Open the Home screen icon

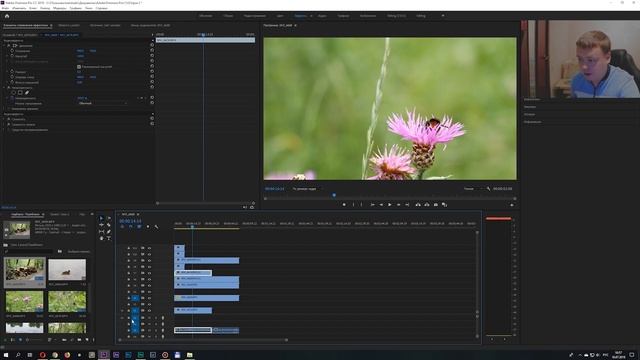(x=7, y=16)
